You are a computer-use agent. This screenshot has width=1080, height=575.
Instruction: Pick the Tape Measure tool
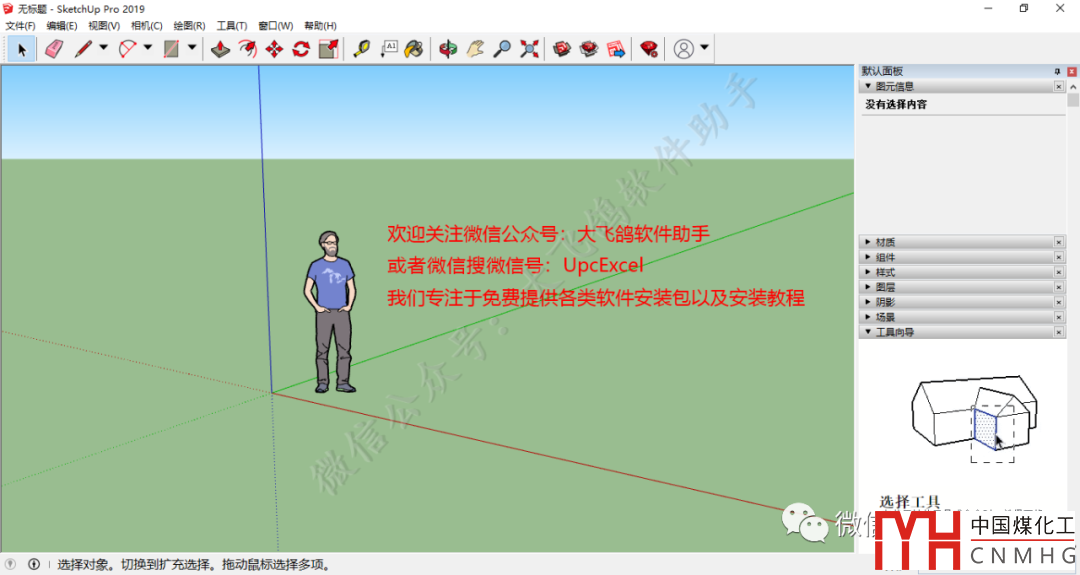(x=362, y=48)
